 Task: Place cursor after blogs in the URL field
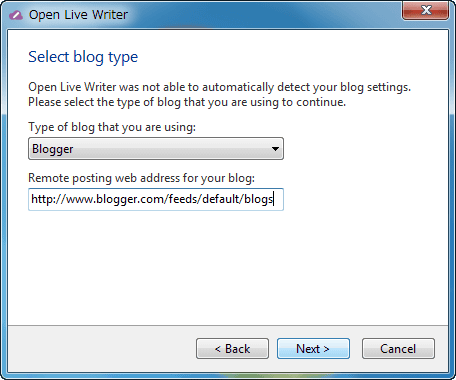[273, 199]
